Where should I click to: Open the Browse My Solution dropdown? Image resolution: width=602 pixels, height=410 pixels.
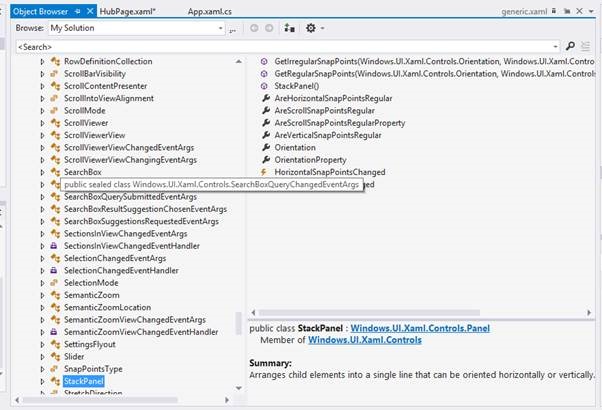click(x=220, y=28)
